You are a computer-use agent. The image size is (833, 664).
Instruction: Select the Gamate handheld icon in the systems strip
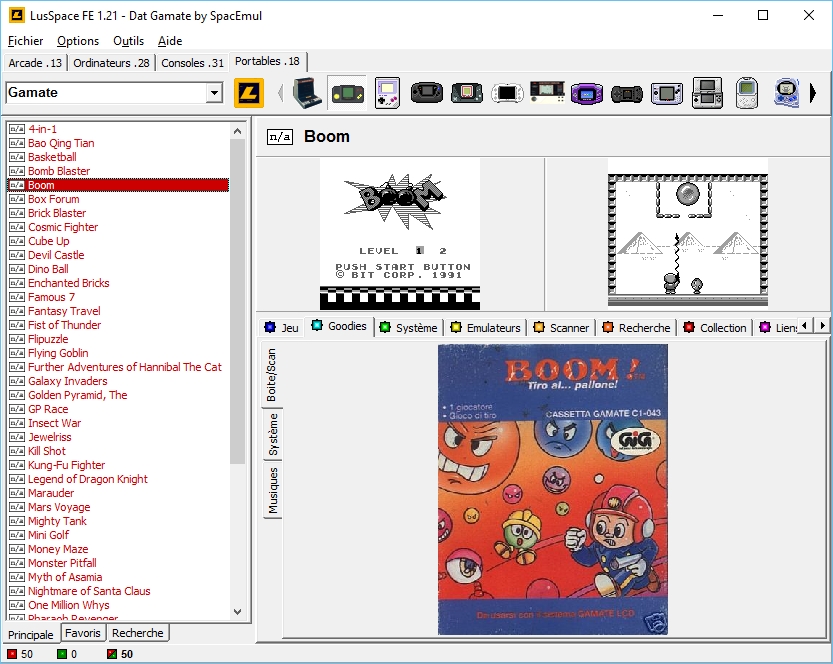click(347, 93)
